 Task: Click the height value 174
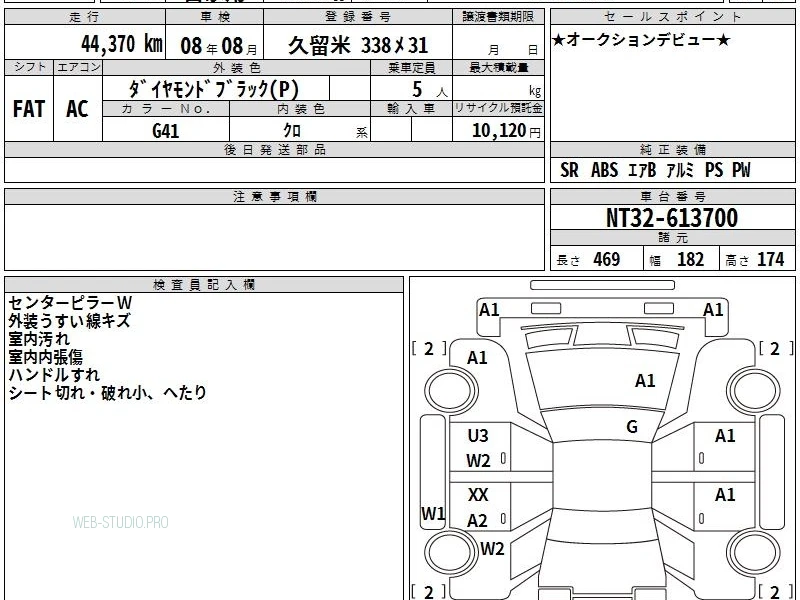[x=770, y=259]
